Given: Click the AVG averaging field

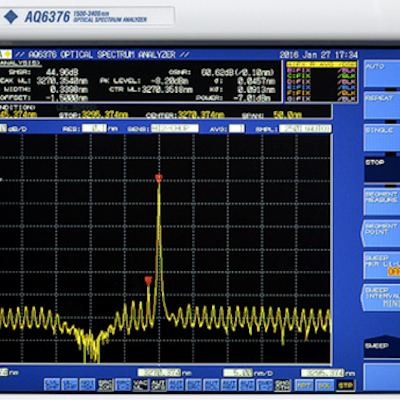Looking at the screenshot, I should [237, 128].
